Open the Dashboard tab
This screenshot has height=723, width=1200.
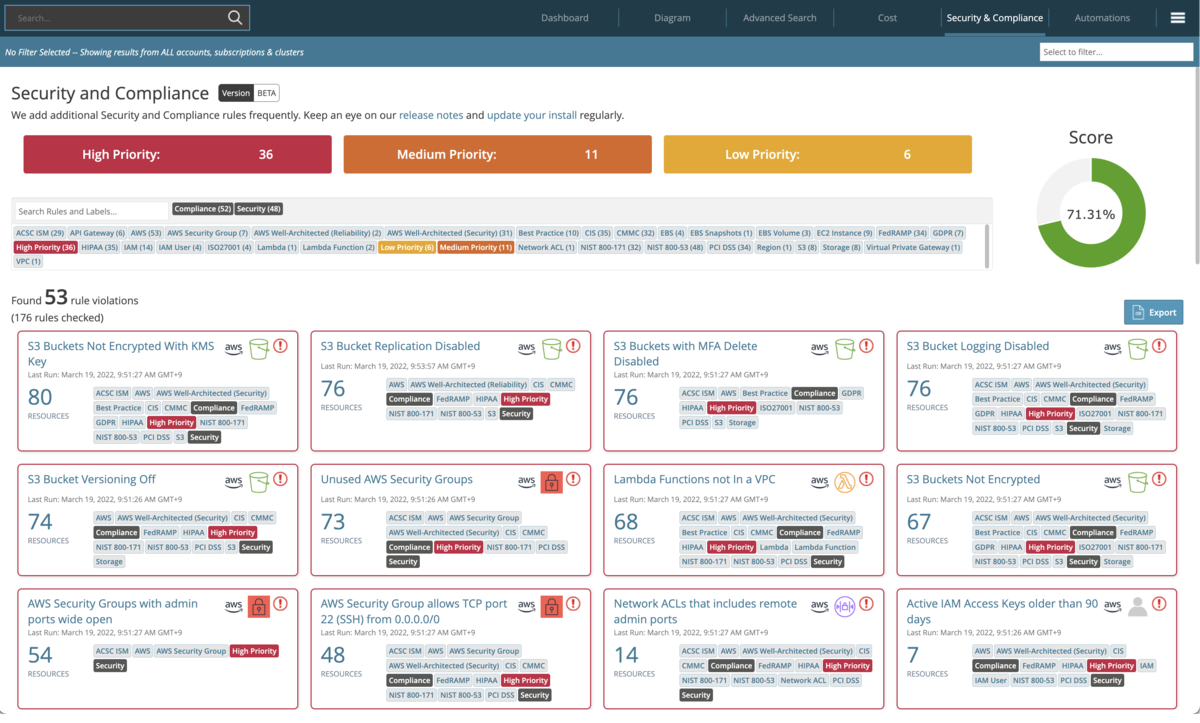pyautogui.click(x=565, y=18)
